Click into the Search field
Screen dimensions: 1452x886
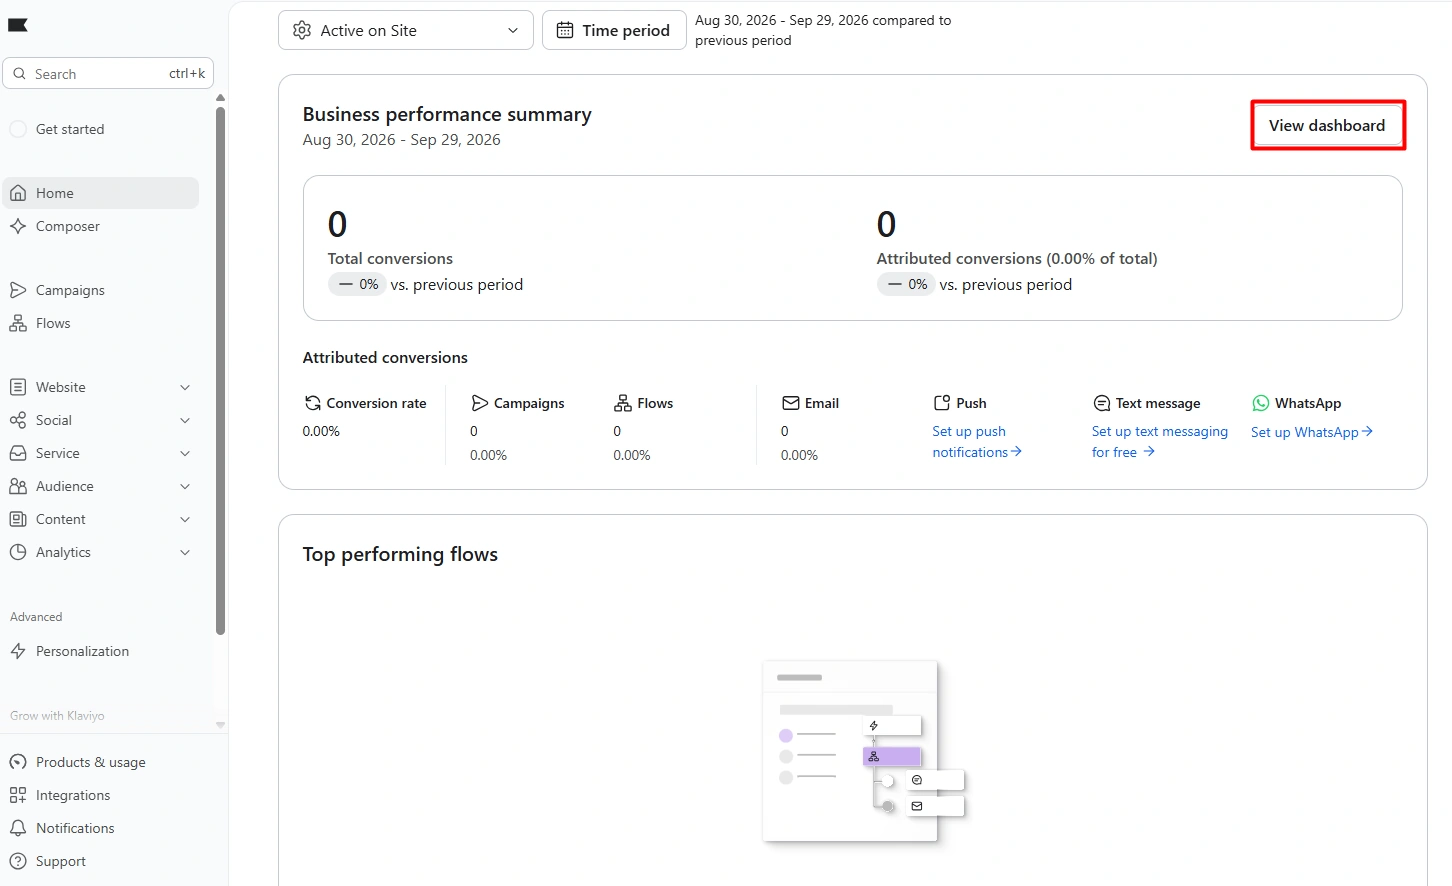108,73
